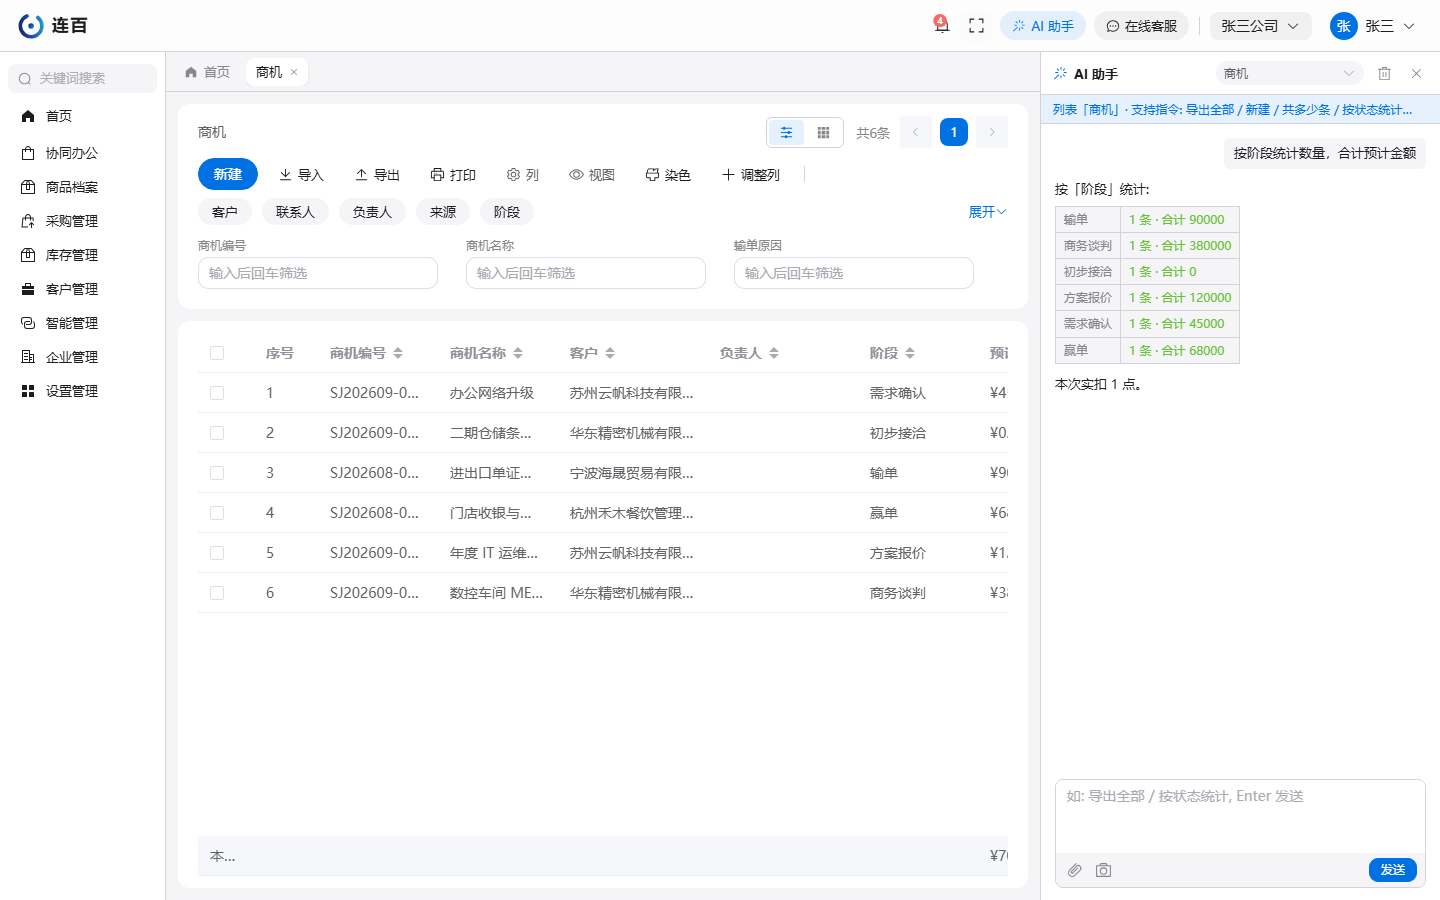Click the 调整列 adjust columns button

tap(751, 175)
